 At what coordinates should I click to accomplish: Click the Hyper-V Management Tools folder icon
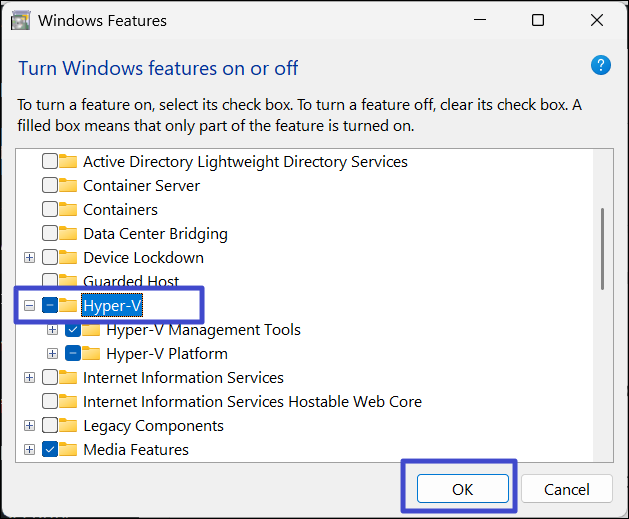tap(92, 329)
